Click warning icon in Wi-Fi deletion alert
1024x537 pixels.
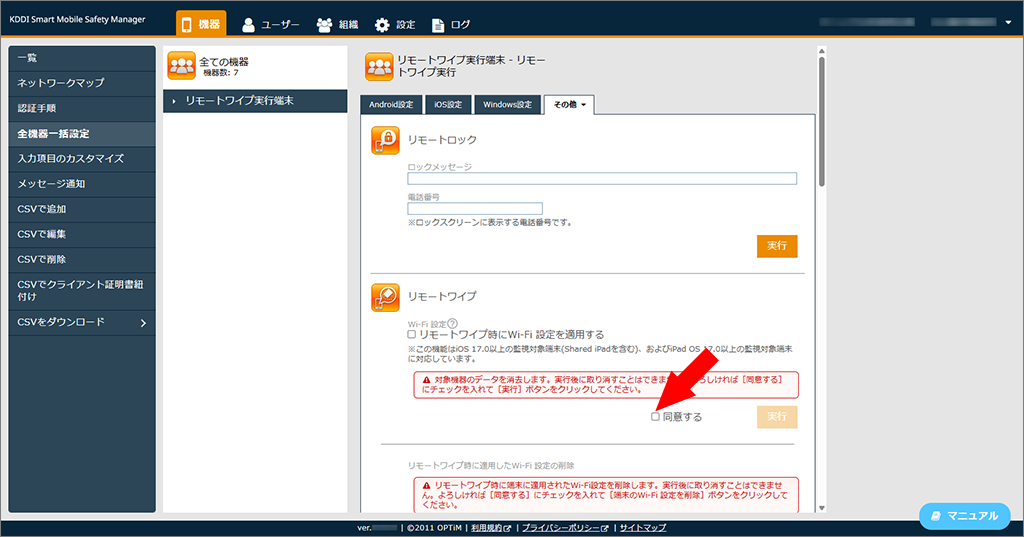[426, 485]
